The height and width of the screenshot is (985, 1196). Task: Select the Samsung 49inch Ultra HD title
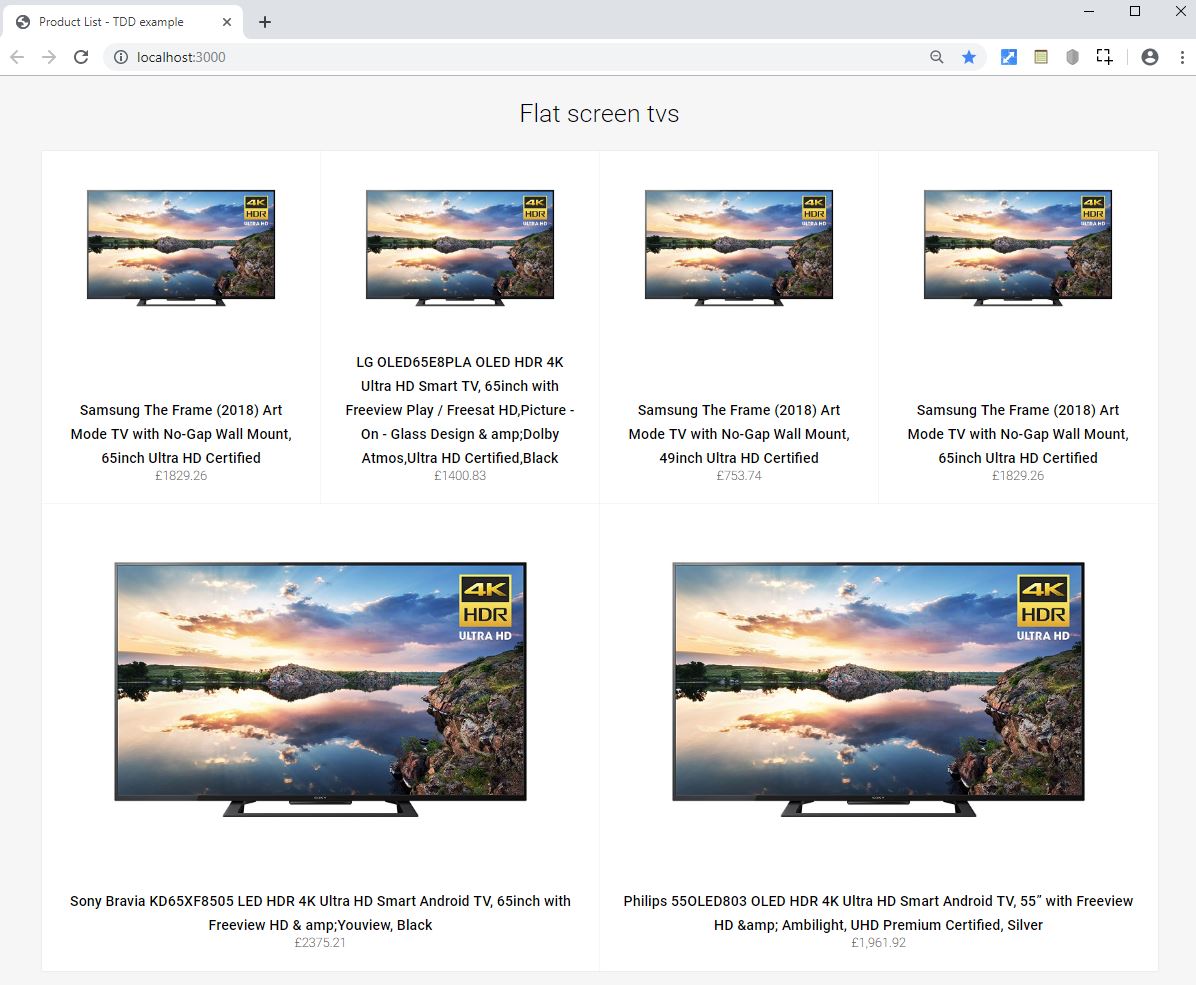click(x=739, y=433)
